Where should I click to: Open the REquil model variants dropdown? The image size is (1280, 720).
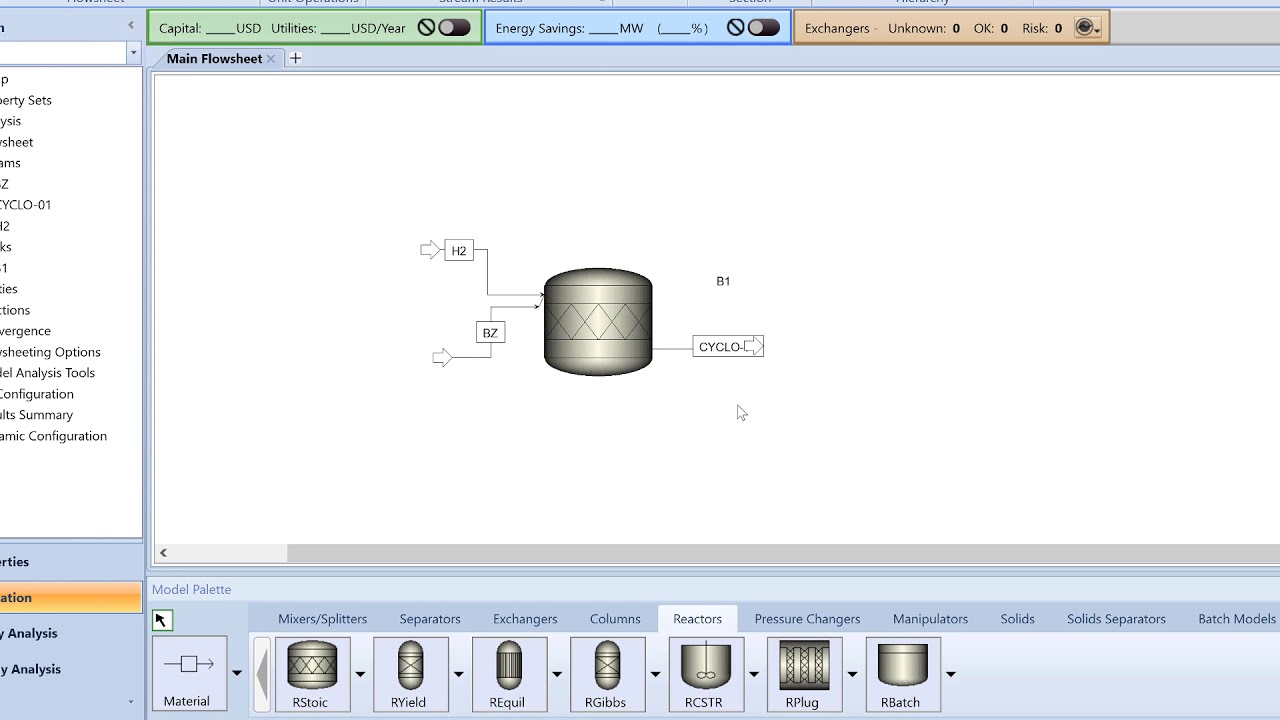point(557,673)
